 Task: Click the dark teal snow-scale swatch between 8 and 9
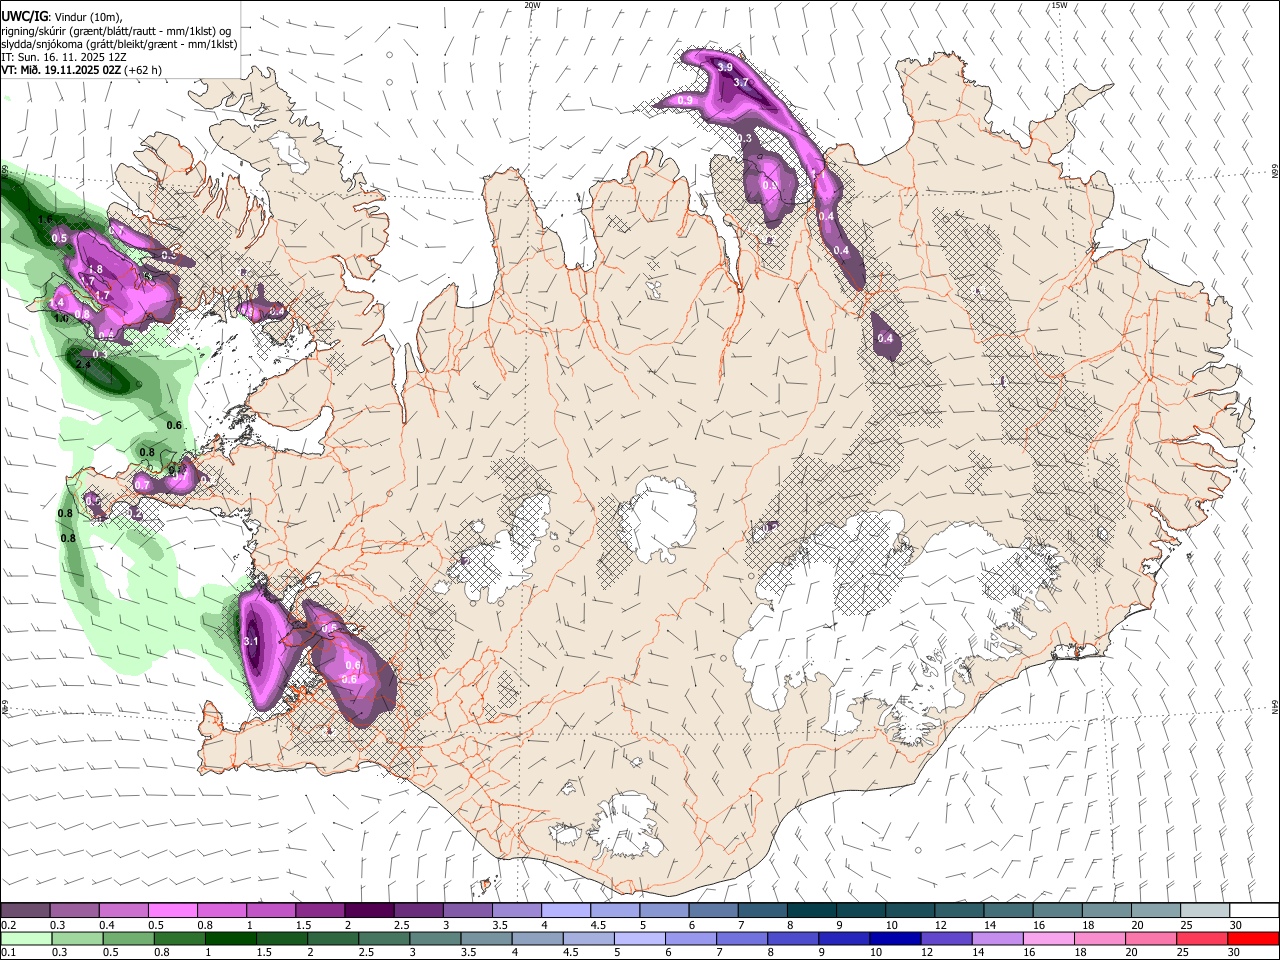(x=812, y=911)
